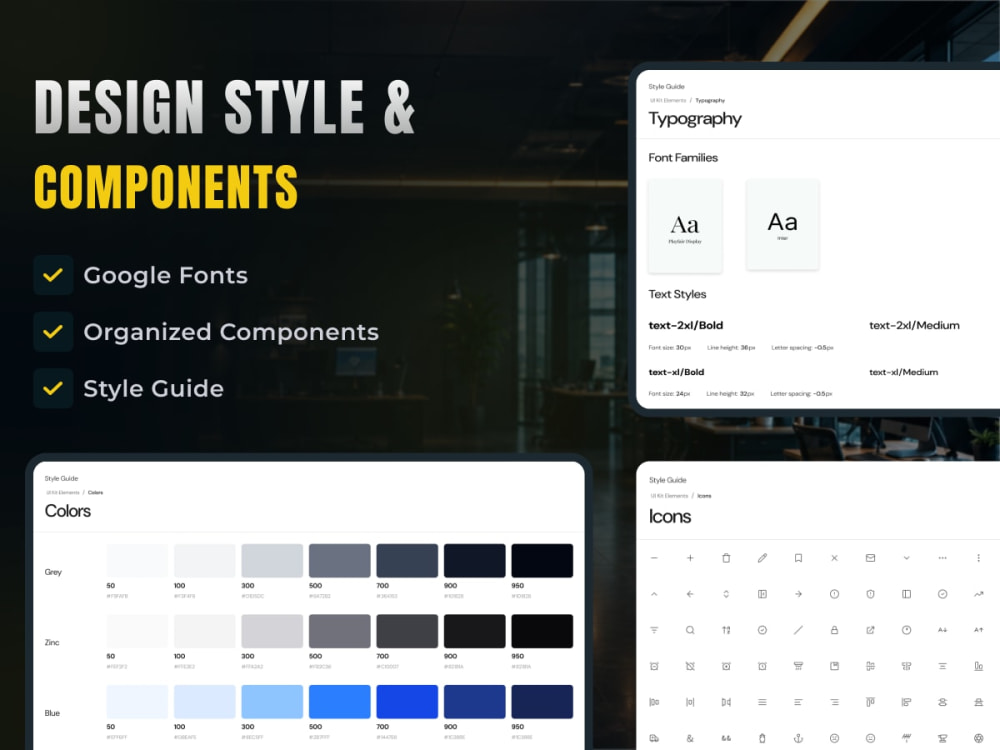Open UI Kit Elements breadcrumb in Colors panel
Viewport: 1000px width, 750px height.
pos(63,492)
